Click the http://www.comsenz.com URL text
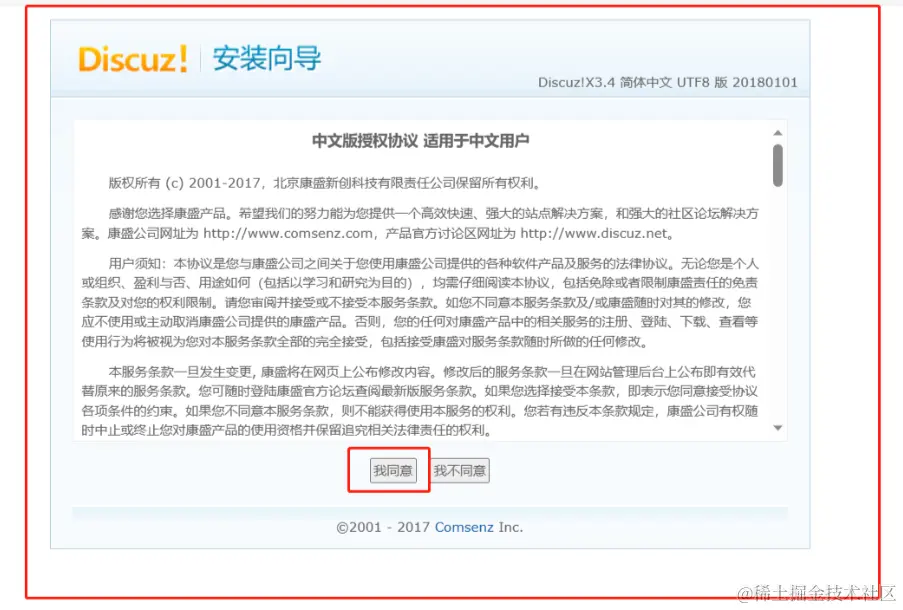 click(x=288, y=233)
